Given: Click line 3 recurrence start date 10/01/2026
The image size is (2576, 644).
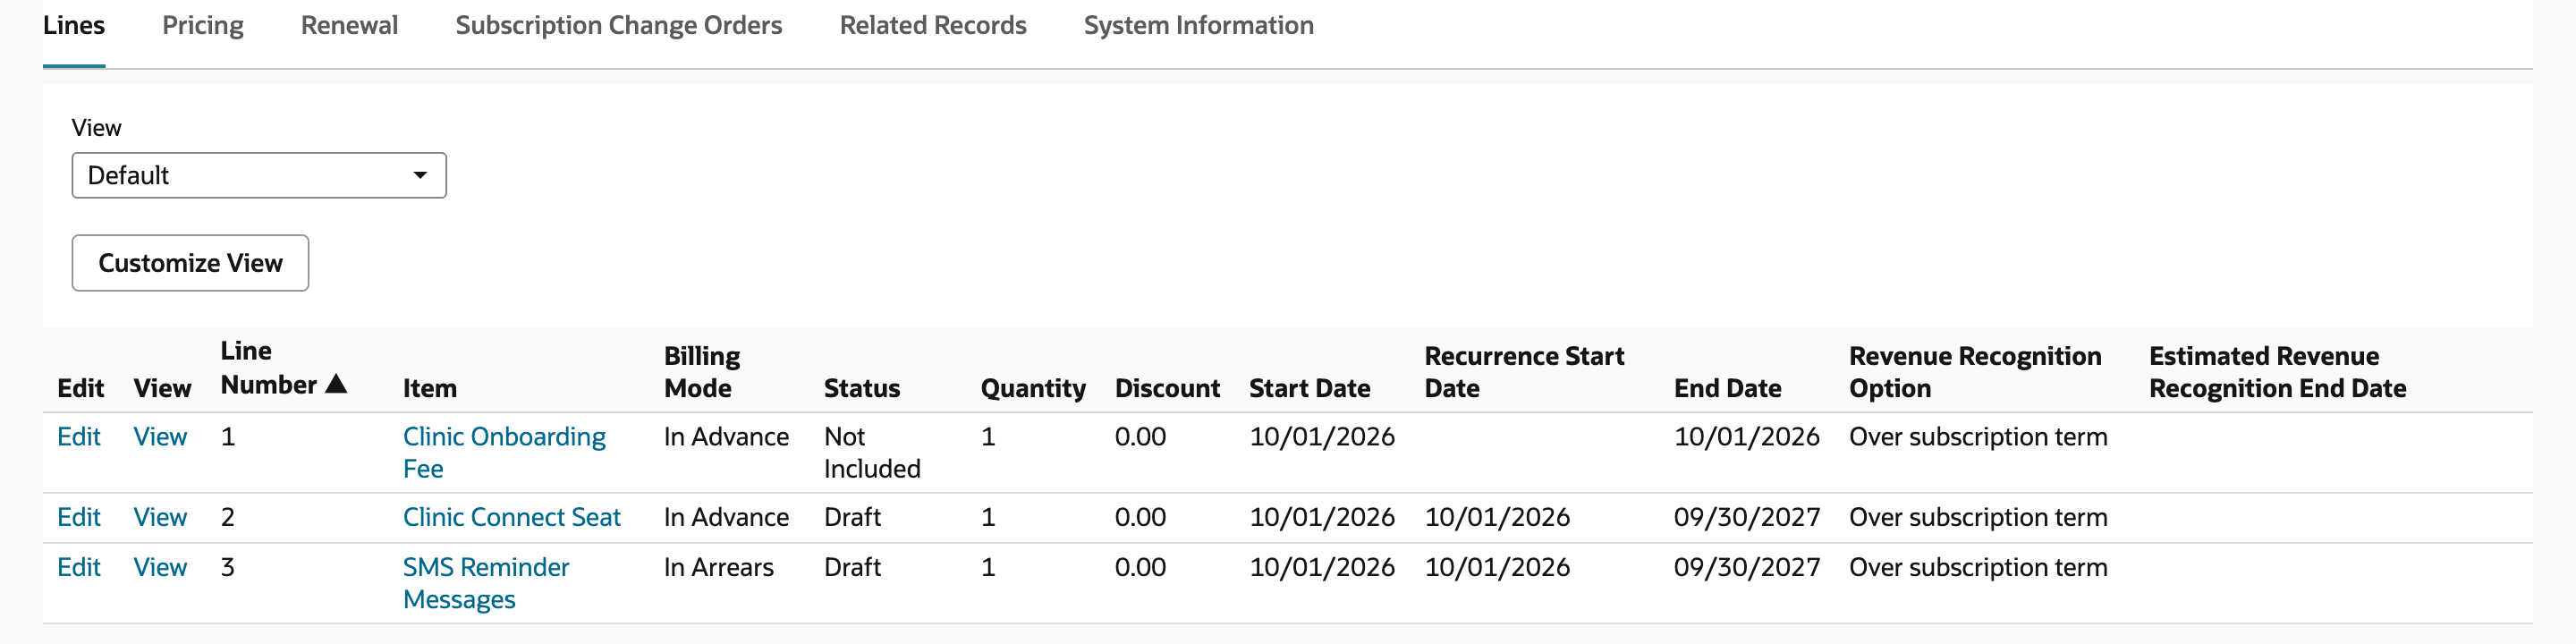Looking at the screenshot, I should [1497, 567].
